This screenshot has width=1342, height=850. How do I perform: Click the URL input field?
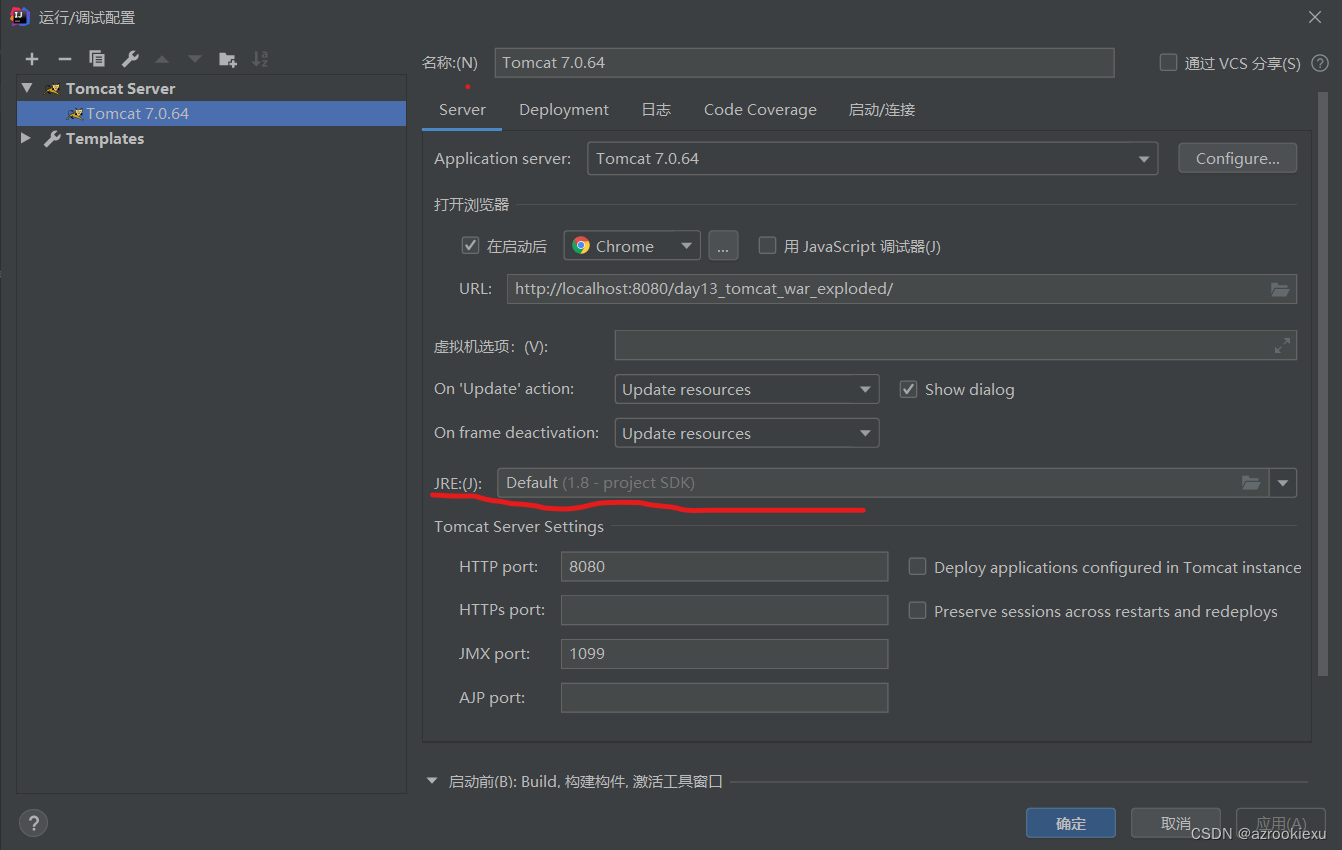902,289
